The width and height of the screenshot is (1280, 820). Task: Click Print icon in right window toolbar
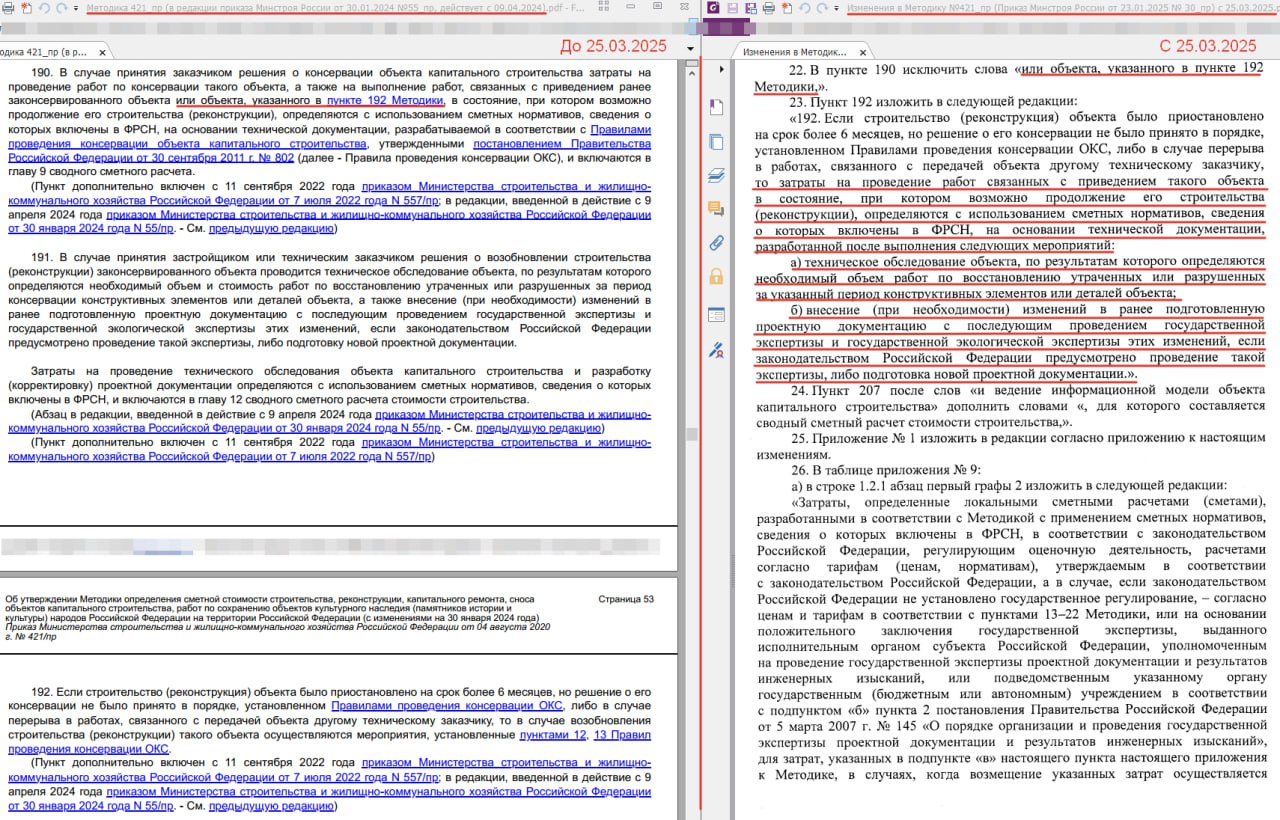(x=769, y=8)
